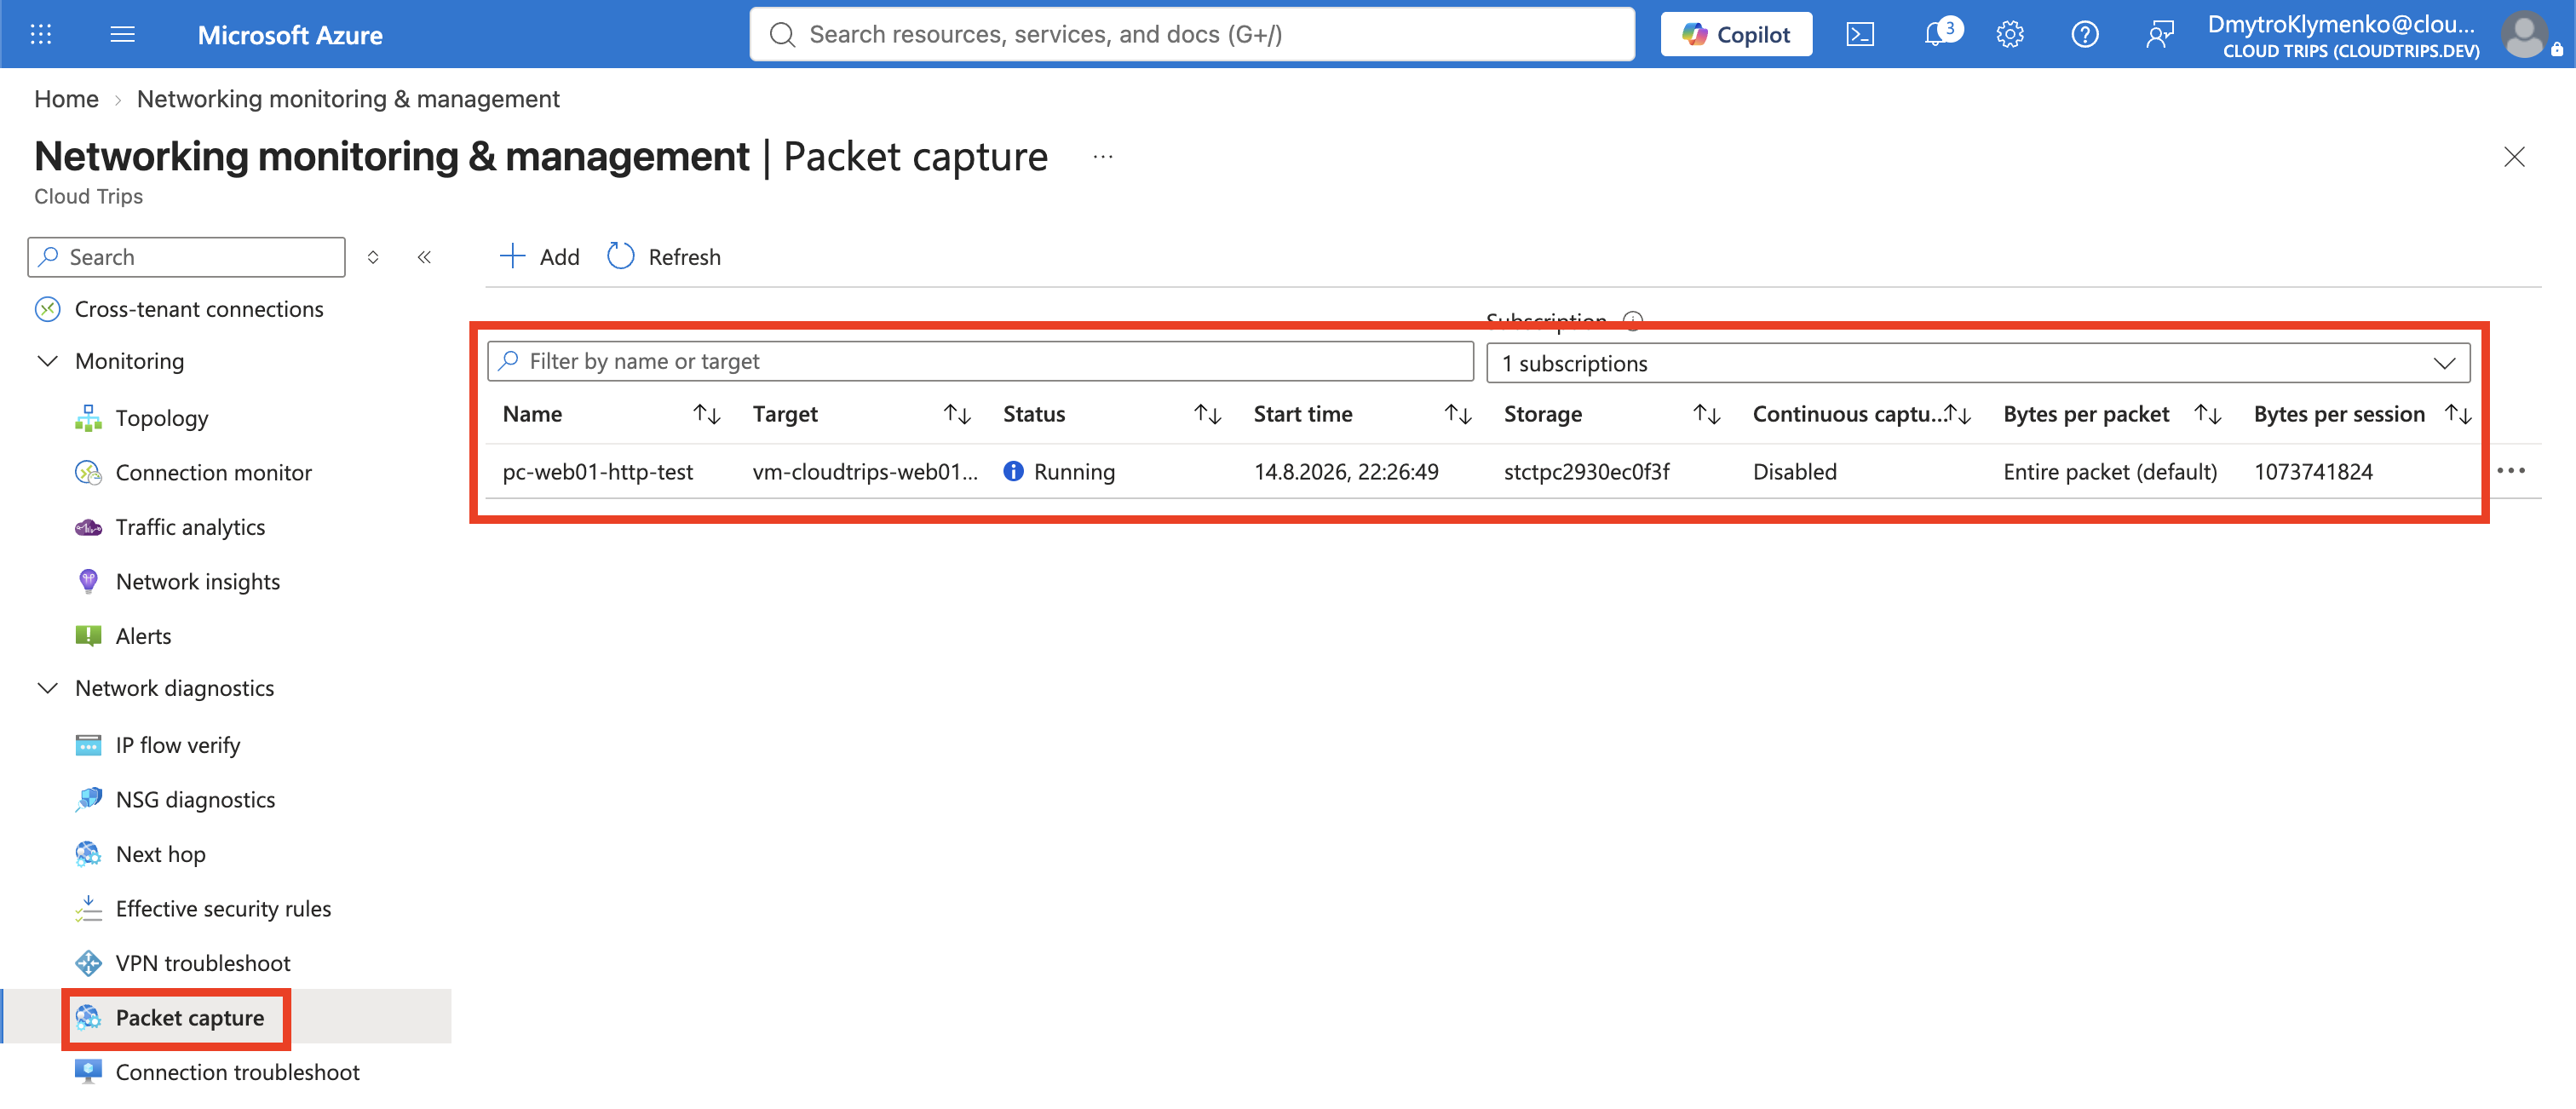Screen dimensions: 2576x1109
Task: Go to Home breadcrumb
Action: pos(66,99)
